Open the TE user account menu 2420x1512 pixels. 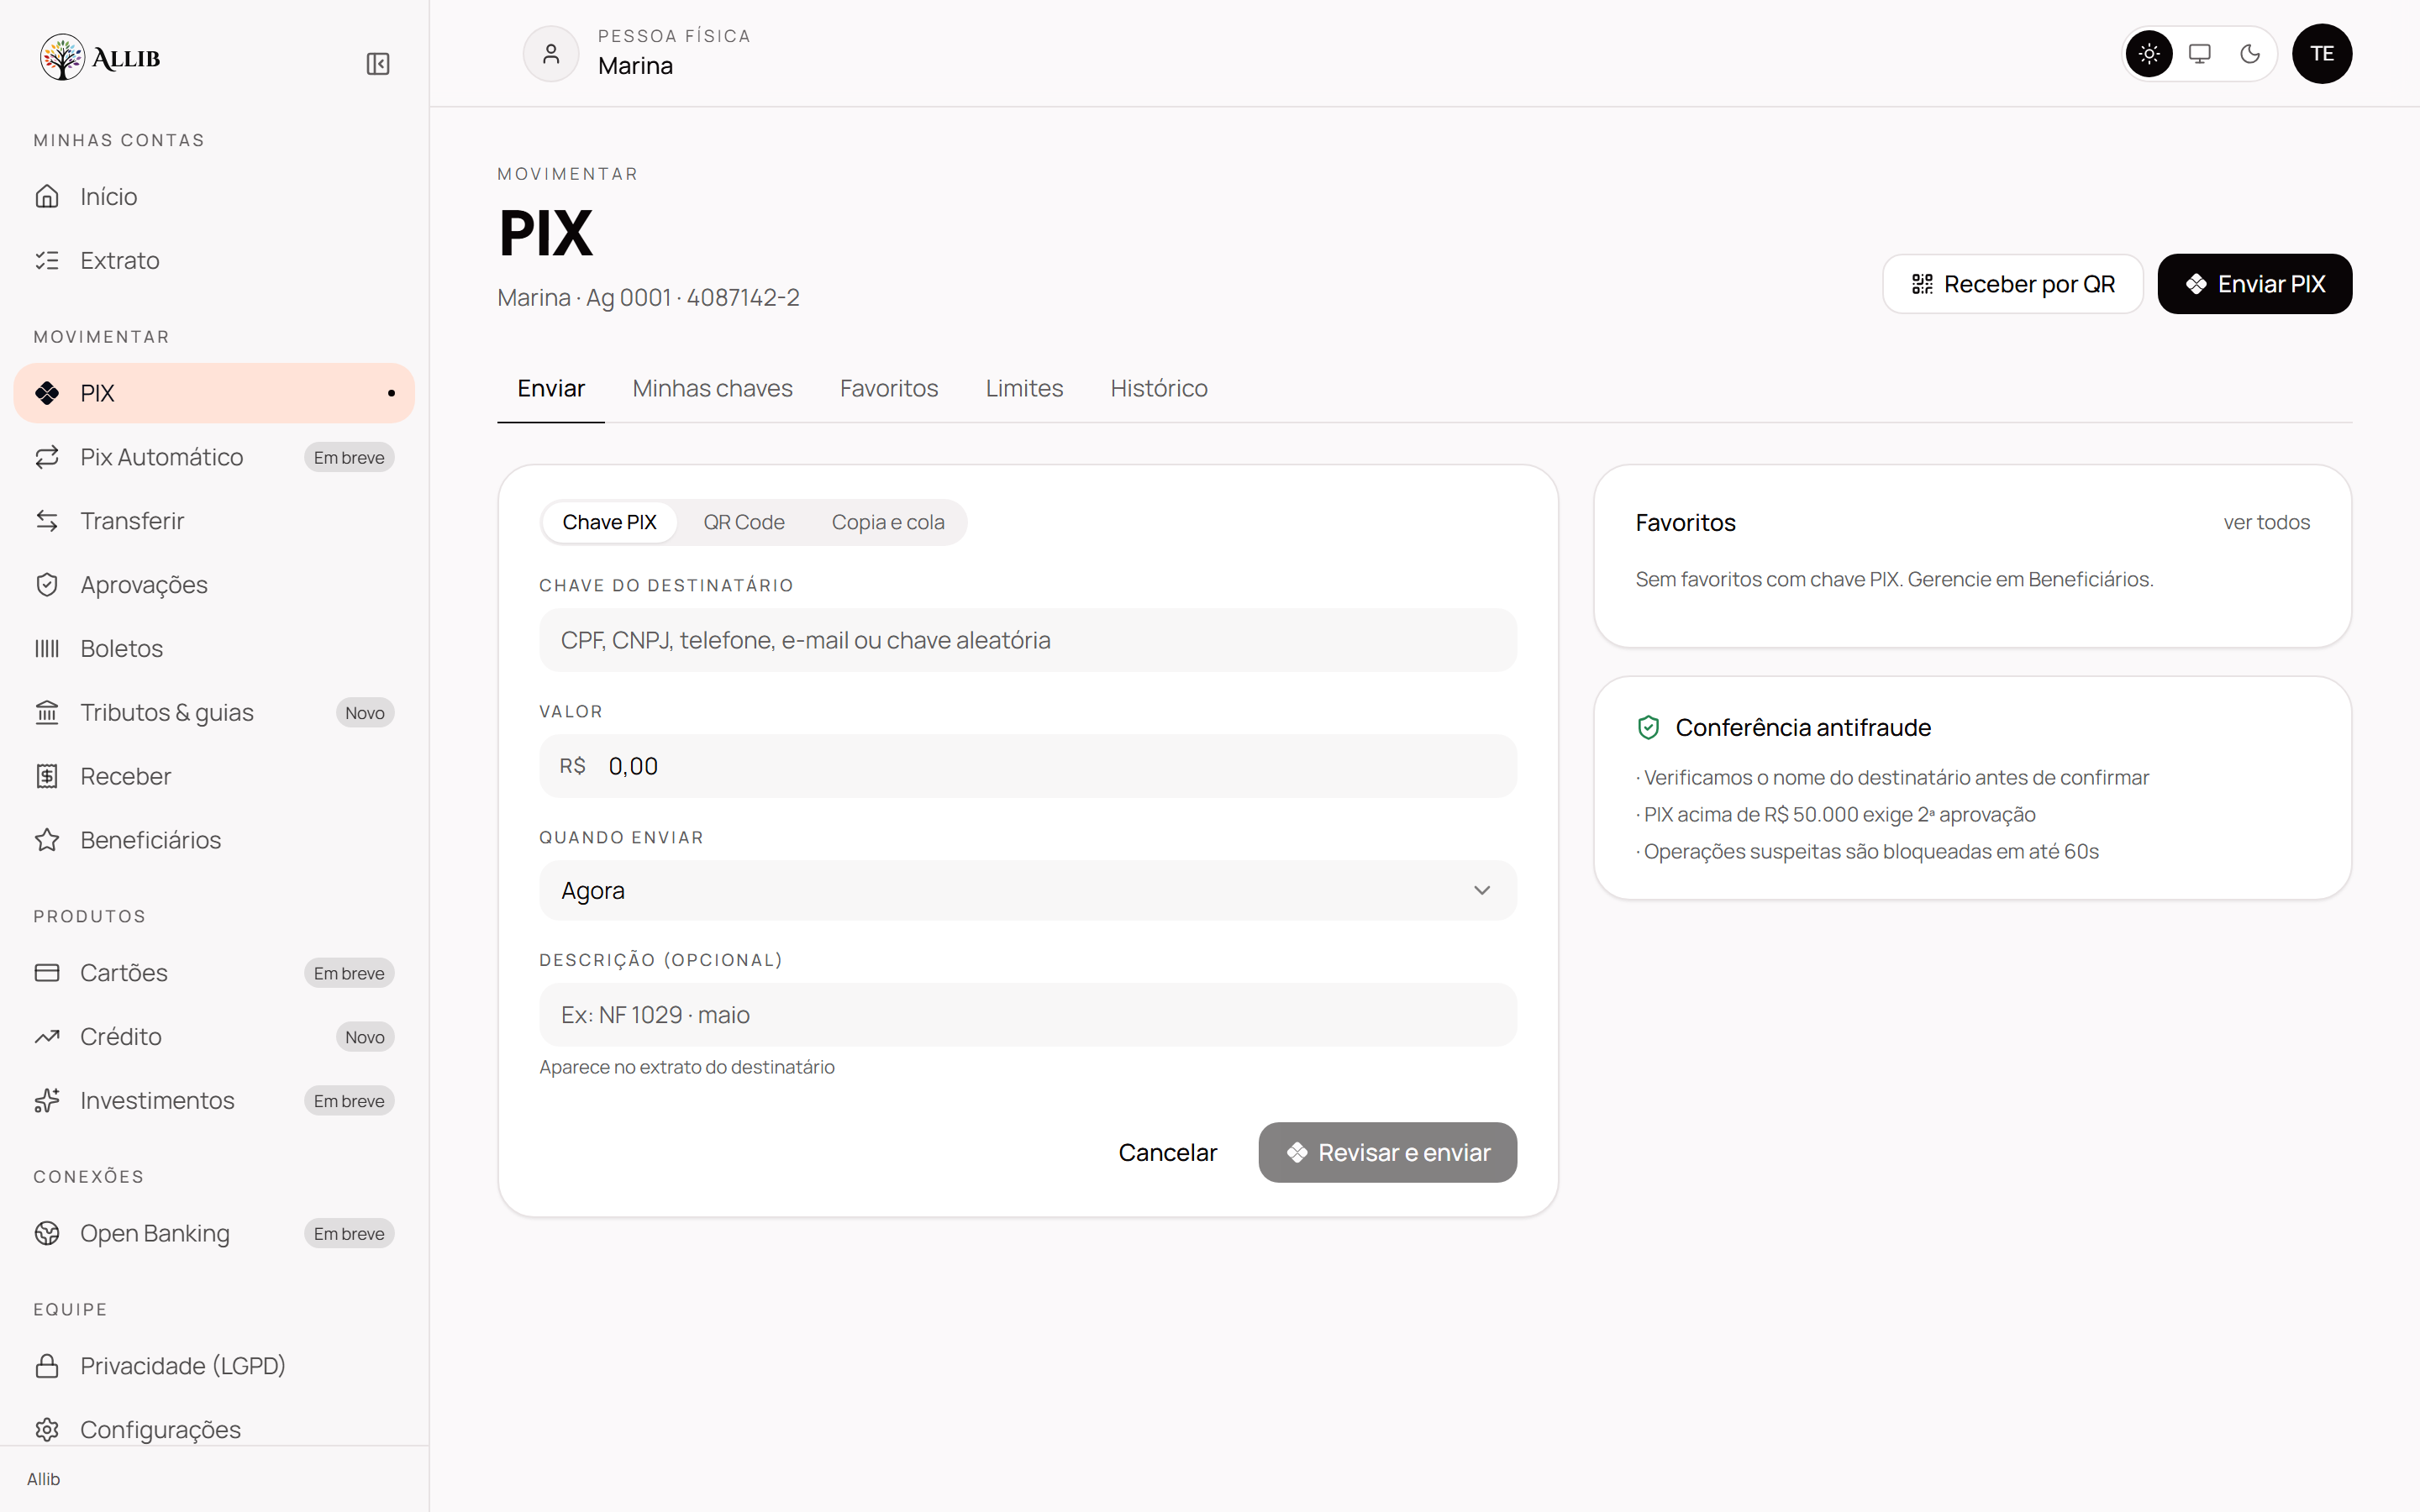(2322, 54)
